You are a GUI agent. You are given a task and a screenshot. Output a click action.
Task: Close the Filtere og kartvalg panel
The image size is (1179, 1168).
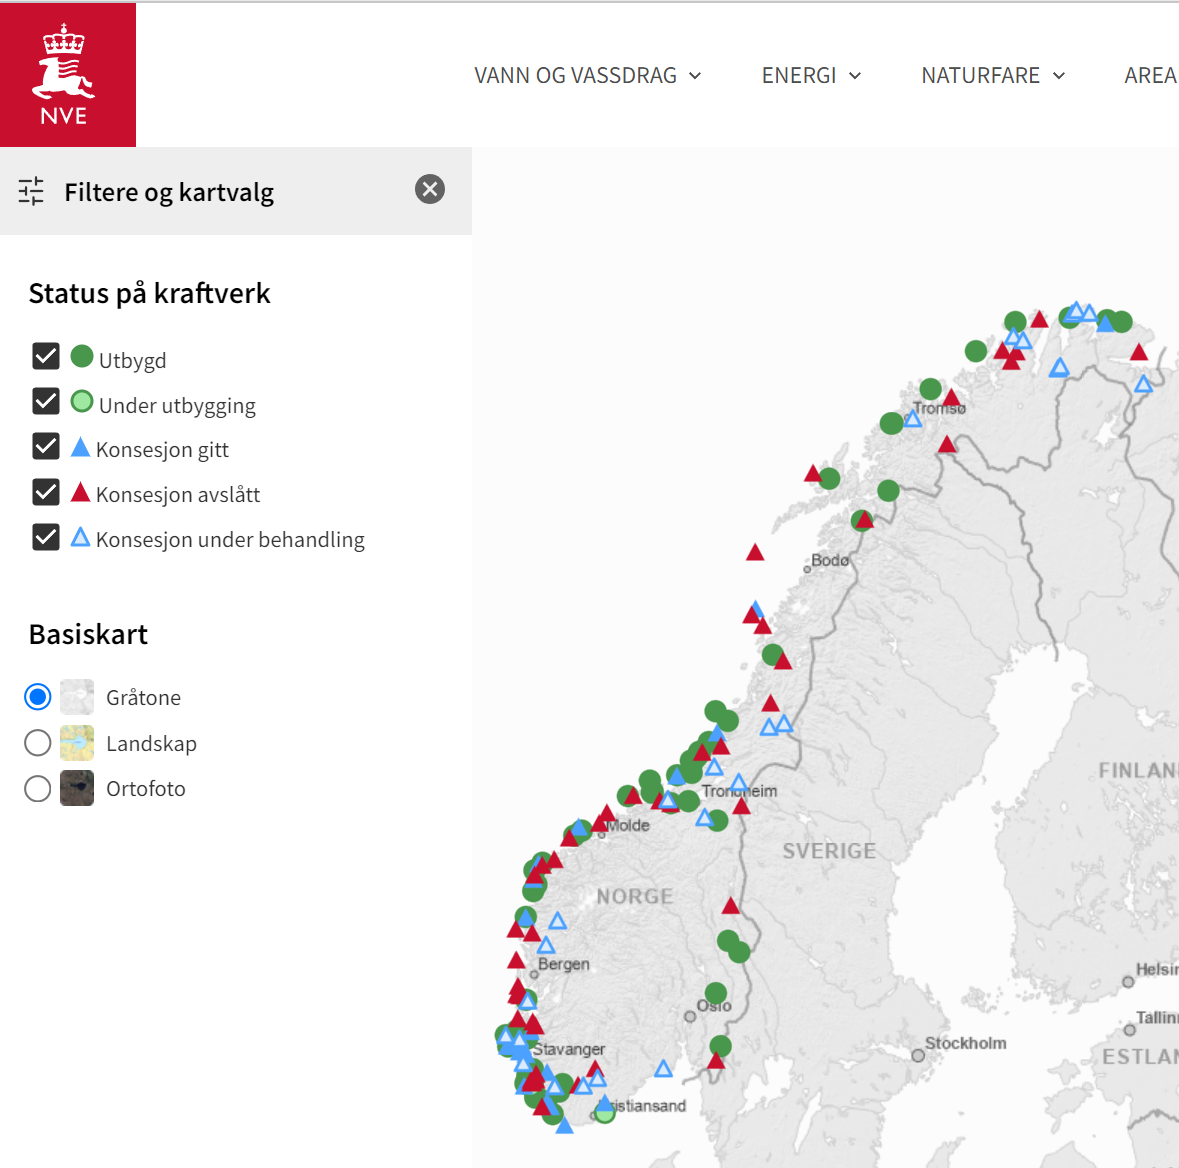pyautogui.click(x=430, y=190)
